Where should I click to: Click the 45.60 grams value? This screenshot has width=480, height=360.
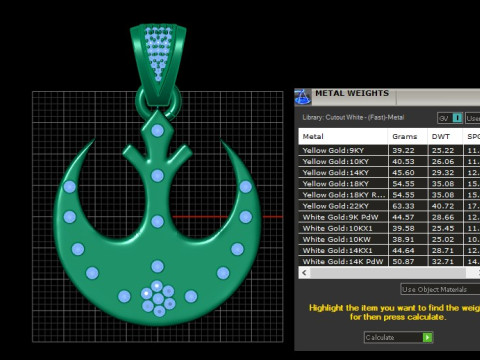[x=403, y=173]
